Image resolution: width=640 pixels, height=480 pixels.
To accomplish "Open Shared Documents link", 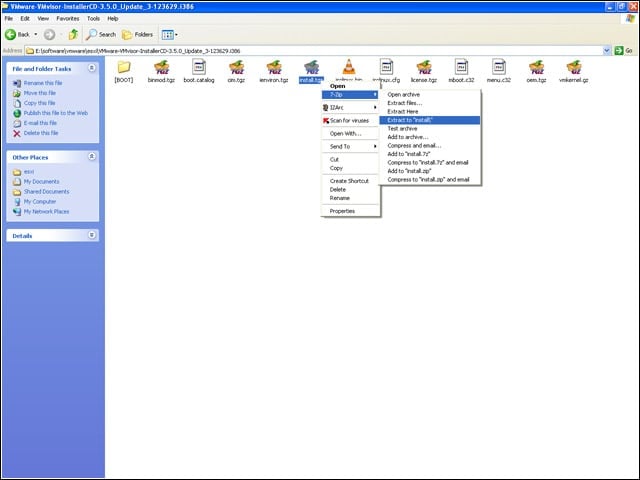I will [x=46, y=191].
